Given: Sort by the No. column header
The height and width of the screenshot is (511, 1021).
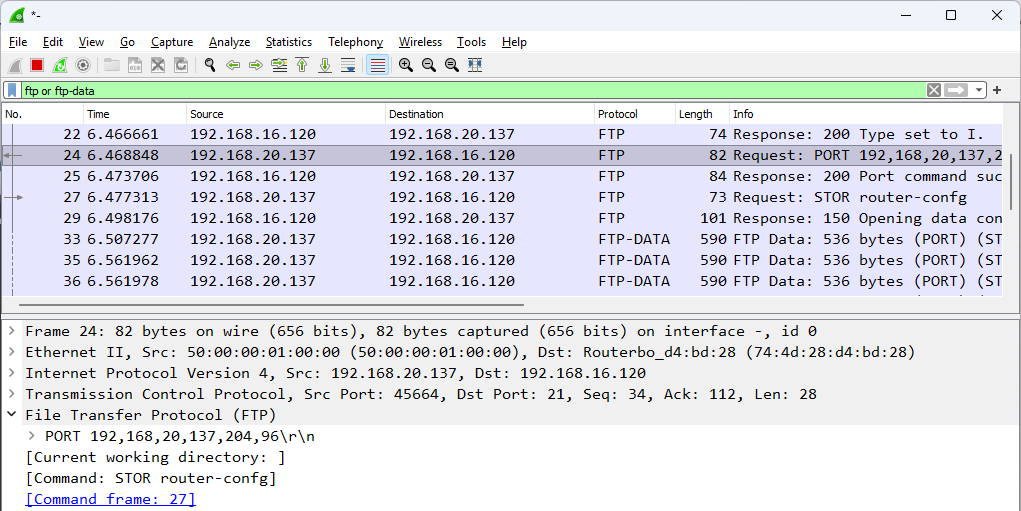Looking at the screenshot, I should [43, 114].
